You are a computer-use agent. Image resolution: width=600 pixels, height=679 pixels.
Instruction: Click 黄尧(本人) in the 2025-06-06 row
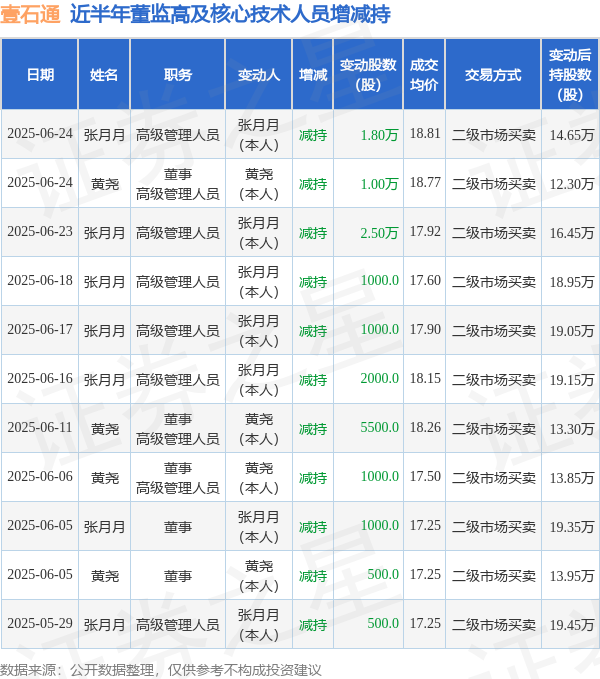tap(258, 478)
